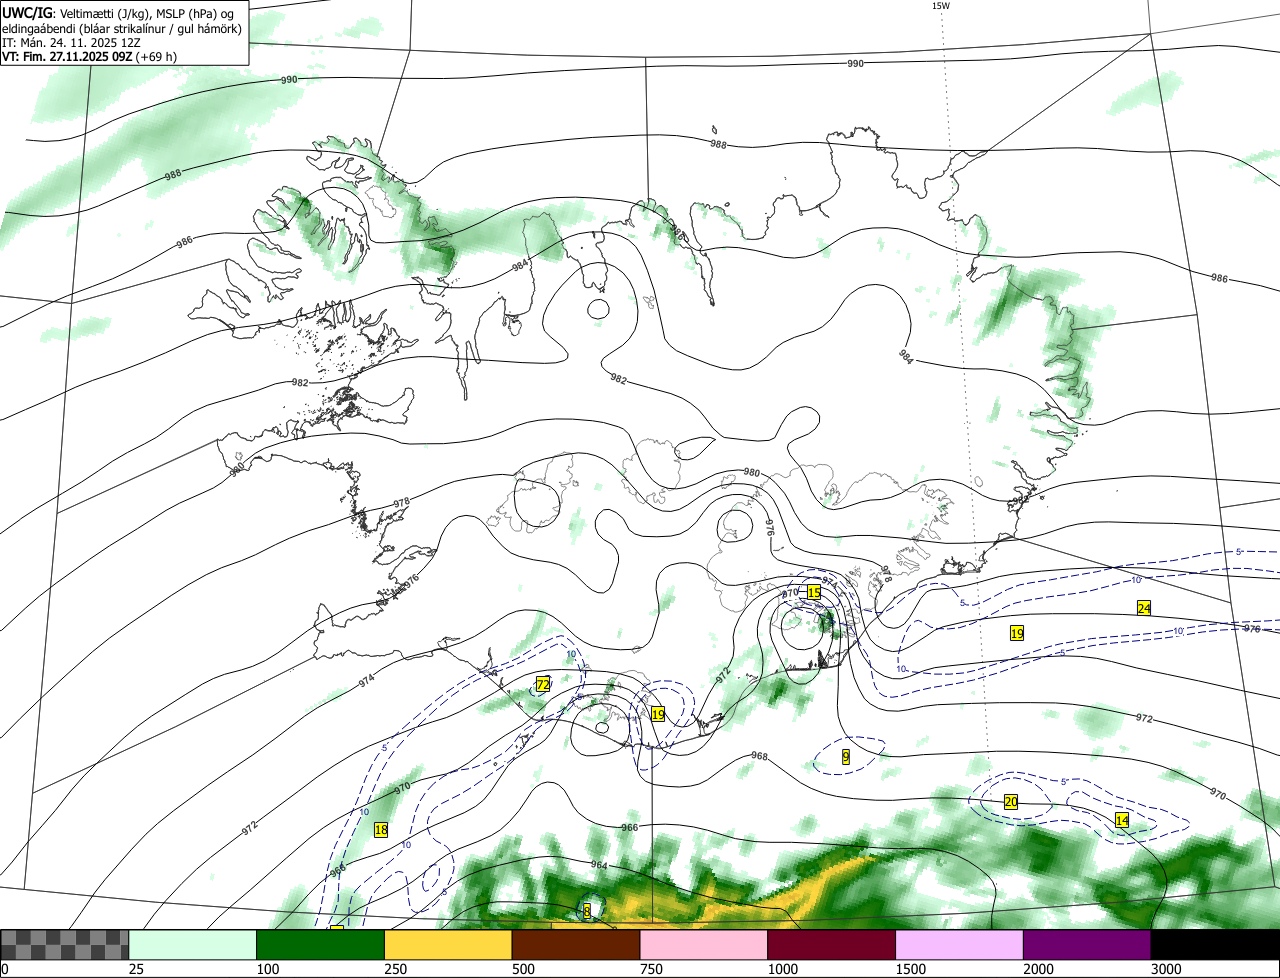Click the dark purple 2000–3000 legend swatch
This screenshot has height=978, width=1280.
1088,945
